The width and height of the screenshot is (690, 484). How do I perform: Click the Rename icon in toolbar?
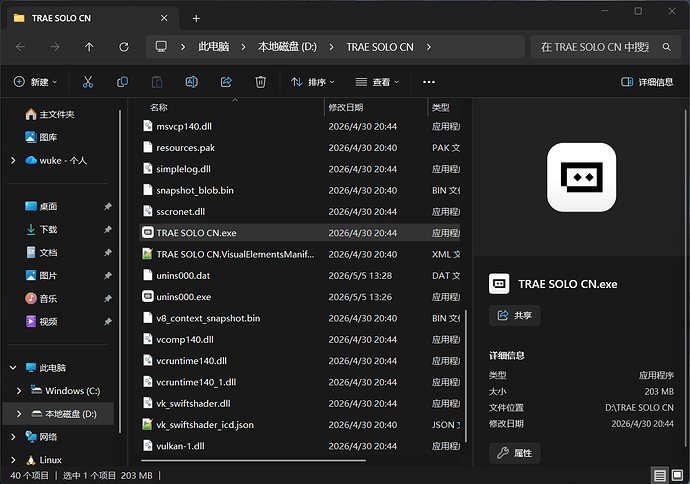[191, 82]
